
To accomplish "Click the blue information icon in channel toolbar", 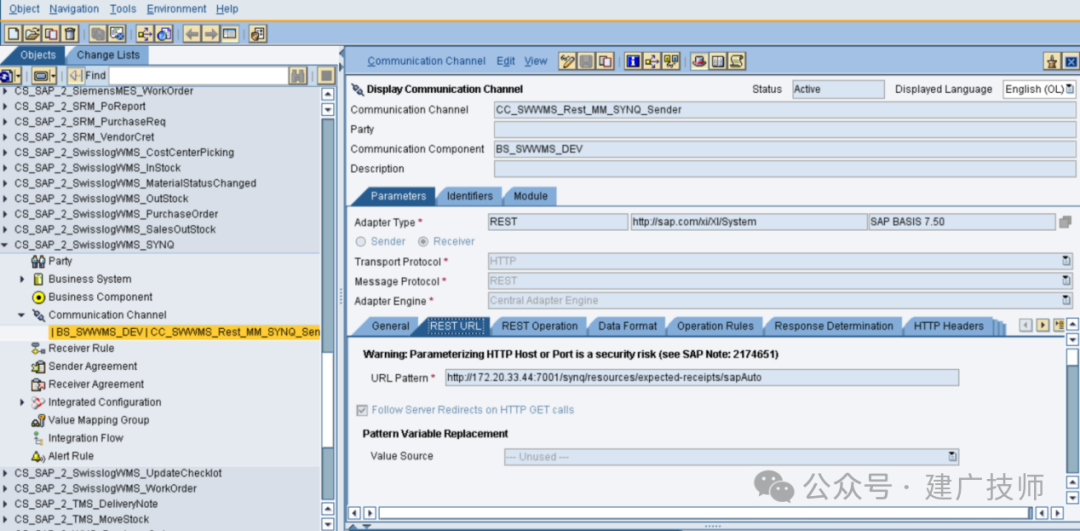I will 633,61.
